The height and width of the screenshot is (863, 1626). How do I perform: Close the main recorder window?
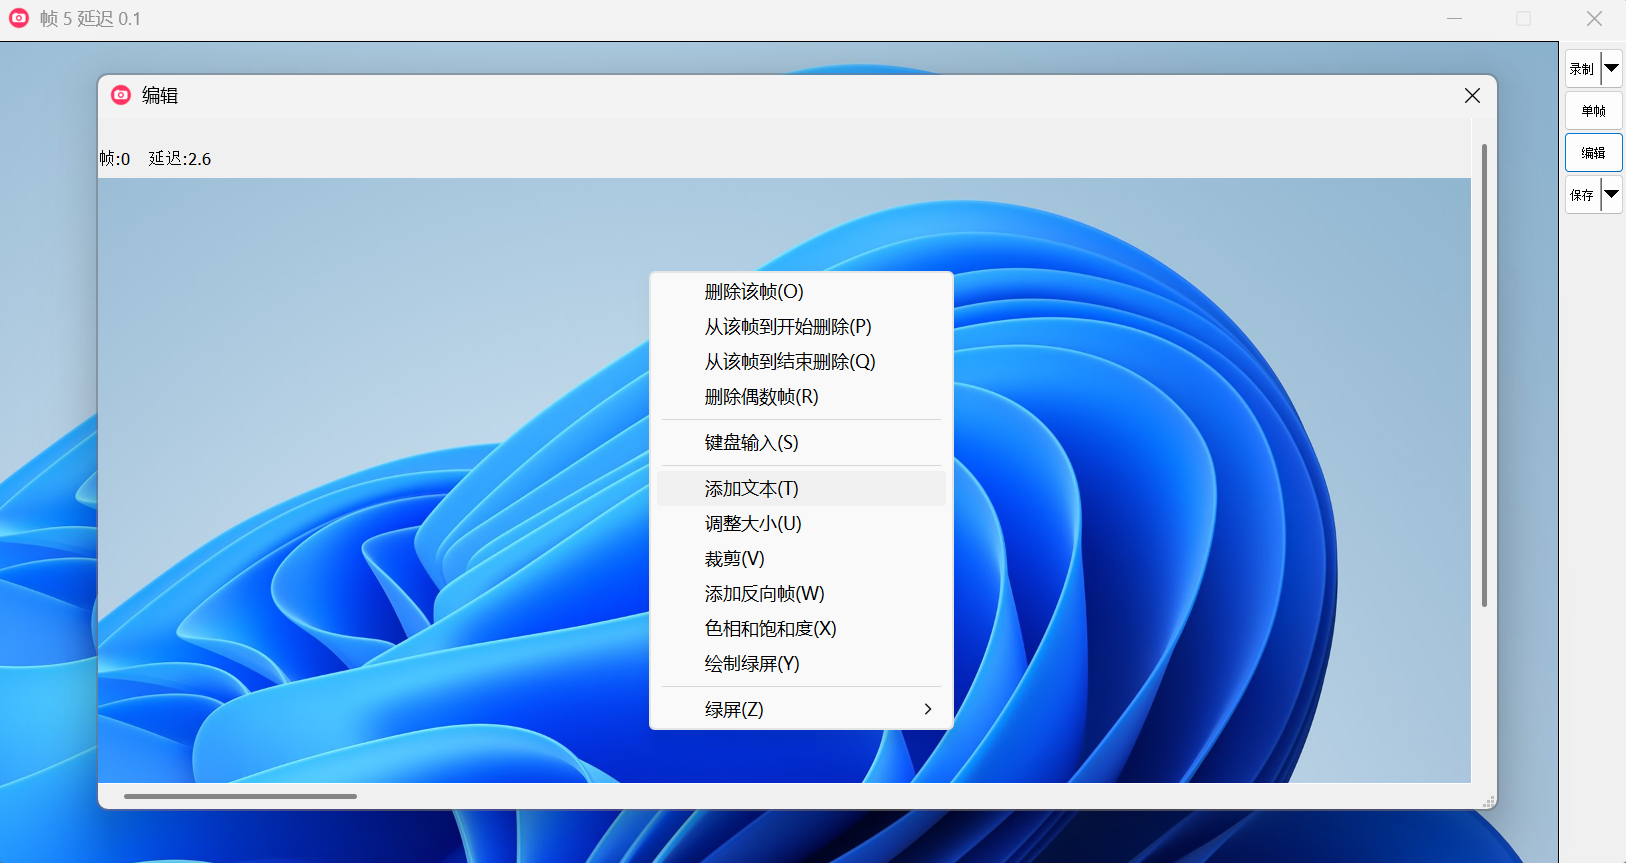pos(1594,19)
